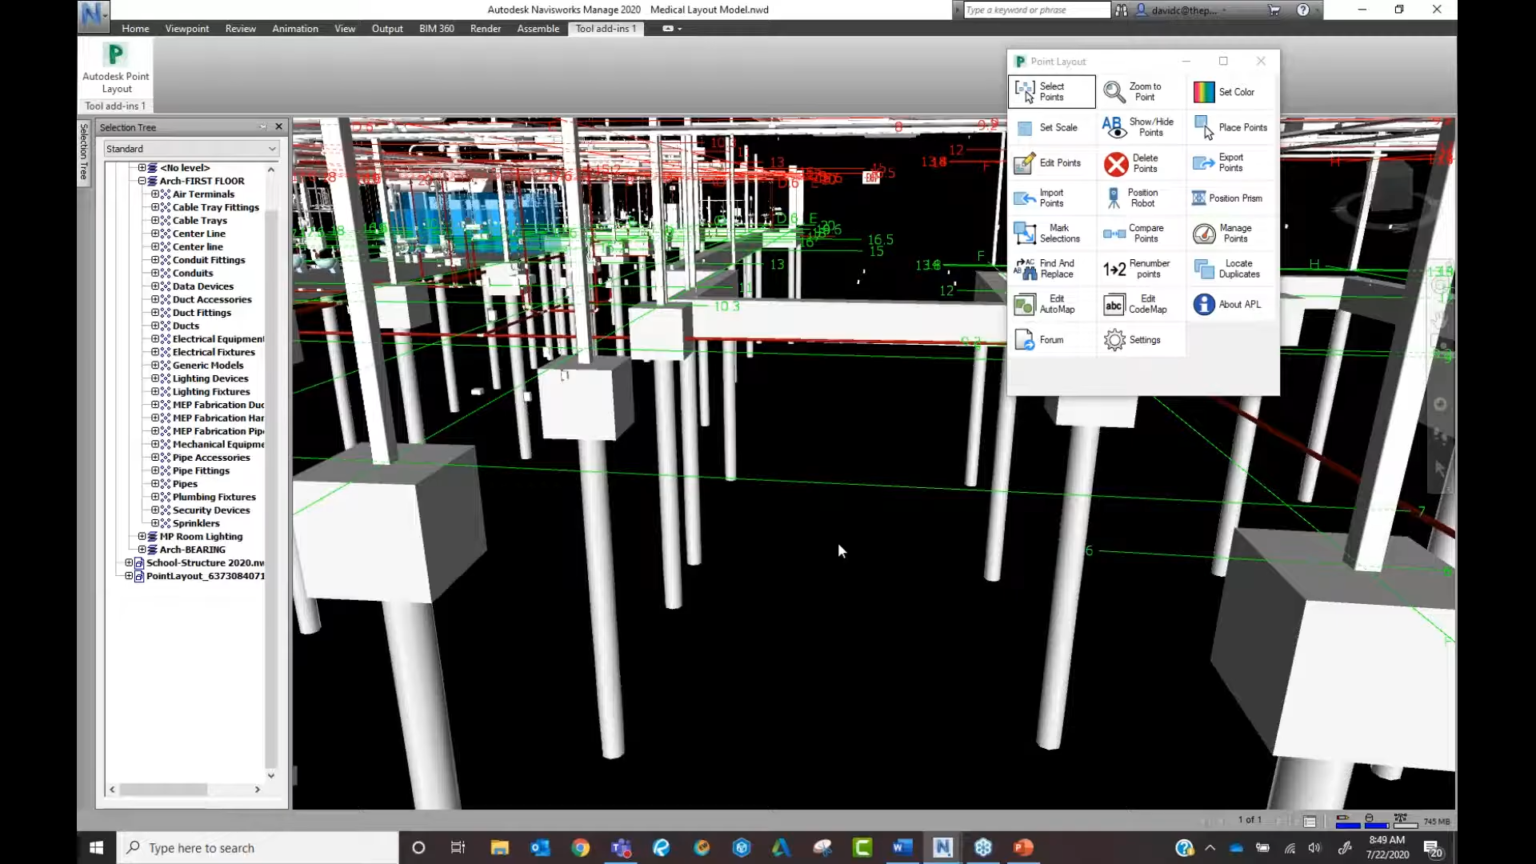Click the Selection Tree horizontal scrollbar

163,790
